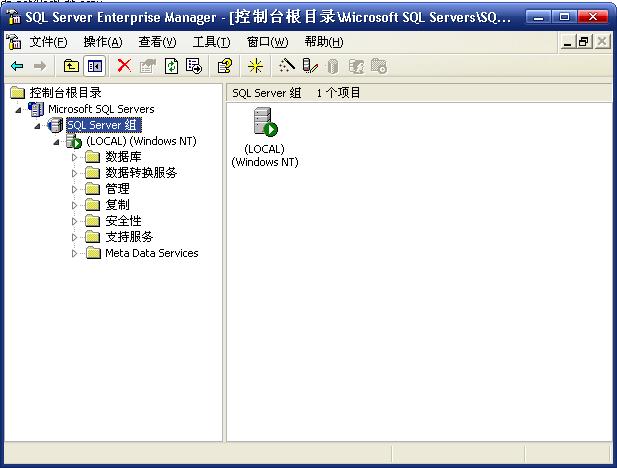This screenshot has width=617, height=468.
Task: Open the 操作(A) menu
Action: (103, 42)
